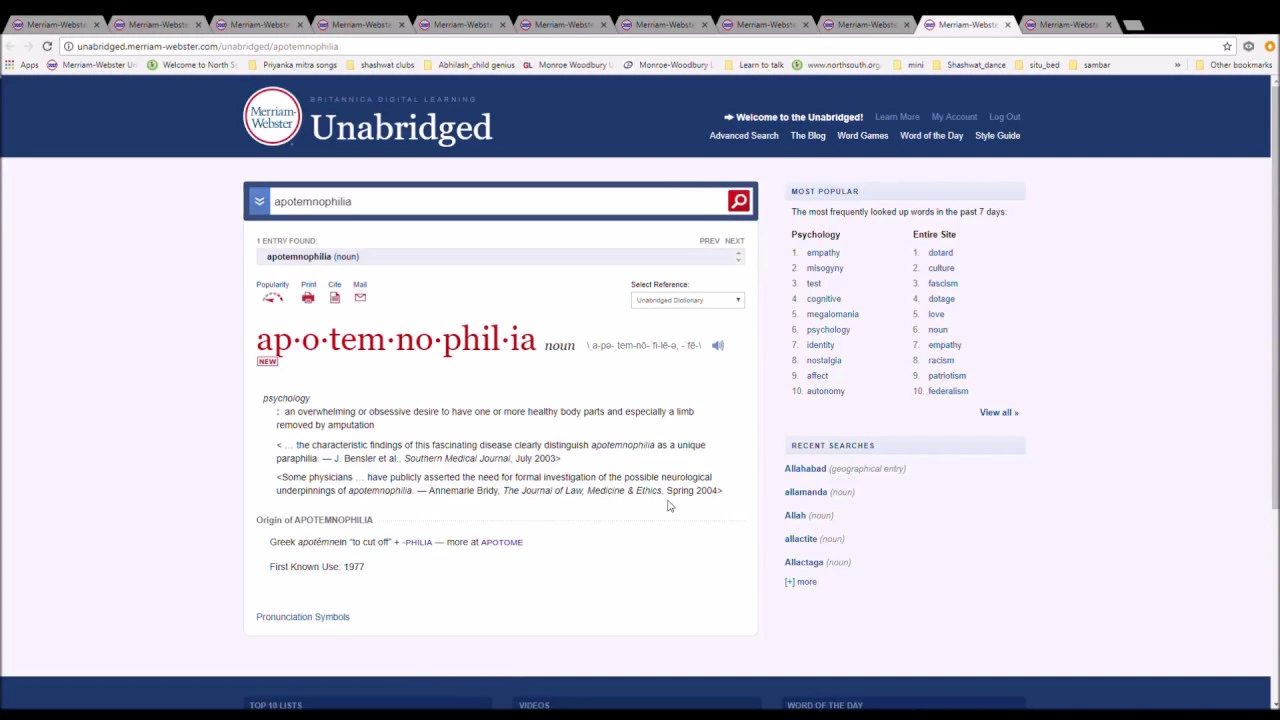Open popular Psychology word cognitive

(824, 299)
